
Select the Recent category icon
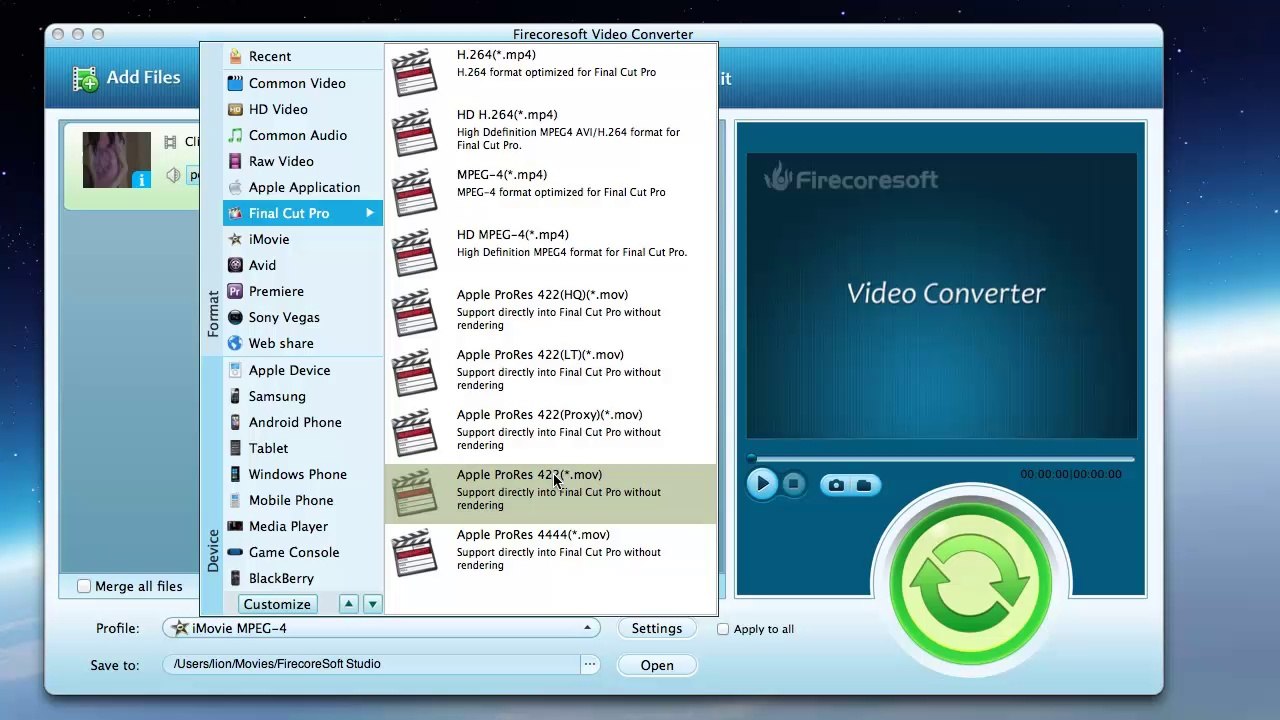point(235,57)
